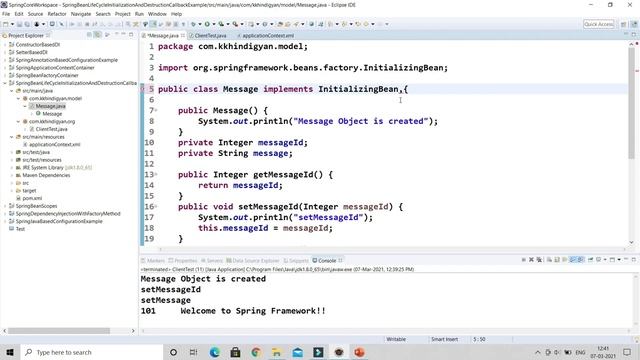This screenshot has height=360, width=640.
Task: Select the SpringBeanScopes project
Action: coord(36,206)
